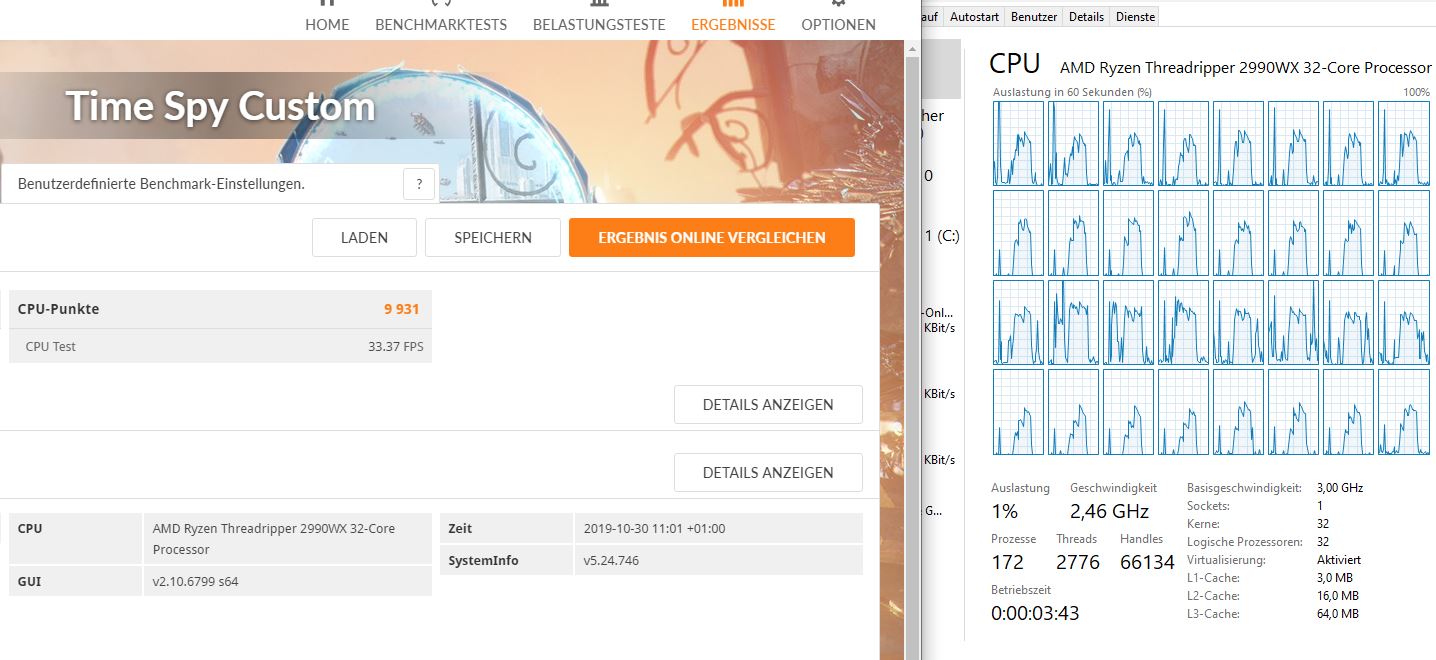Click the CPU Test row label

[x=51, y=347]
